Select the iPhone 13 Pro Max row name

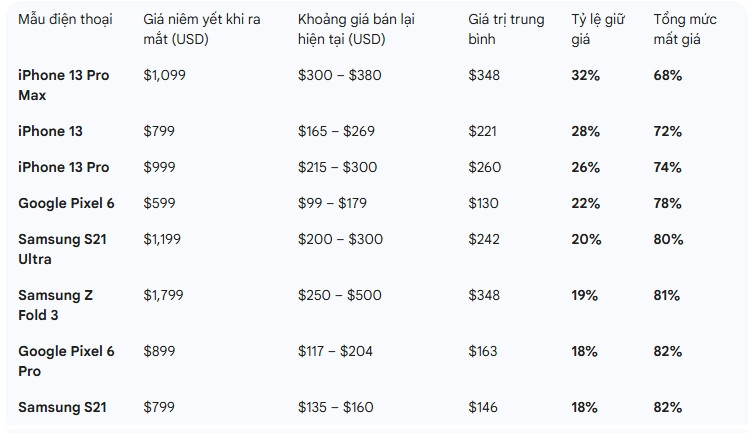pyautogui.click(x=63, y=85)
